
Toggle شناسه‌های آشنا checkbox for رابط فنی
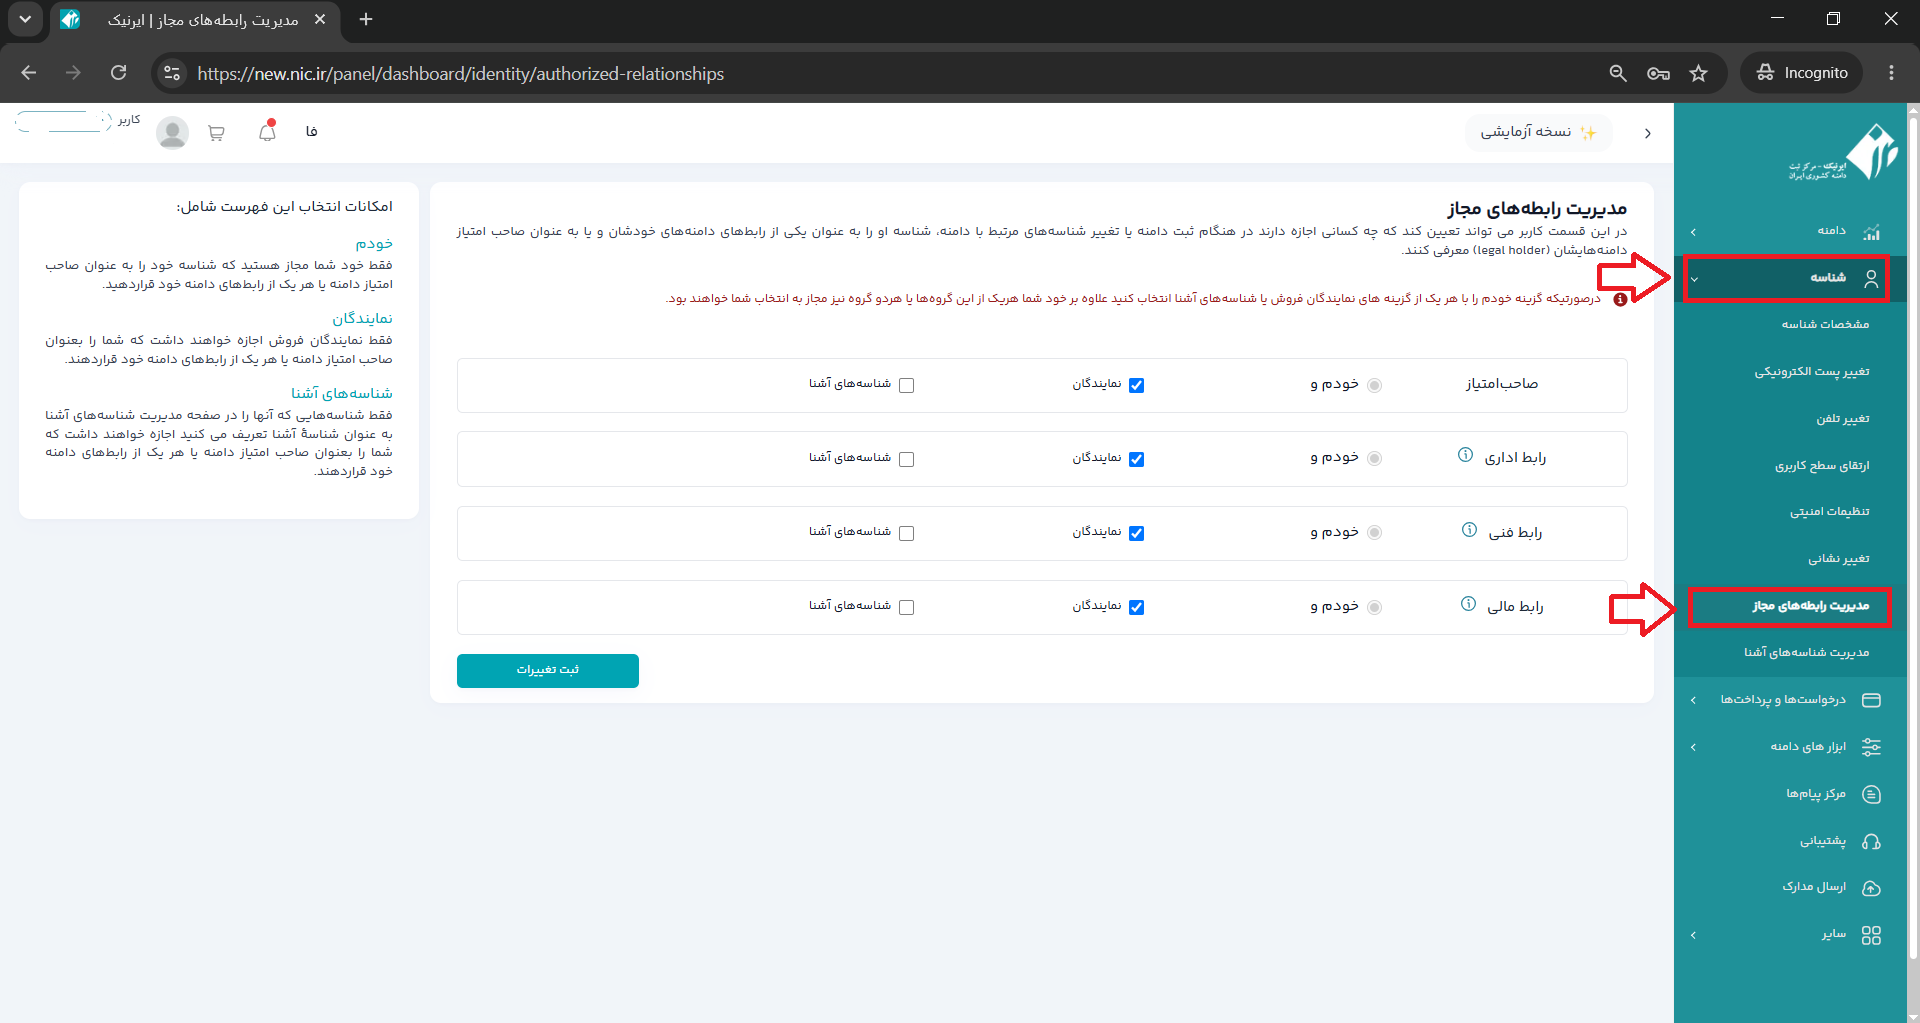906,533
